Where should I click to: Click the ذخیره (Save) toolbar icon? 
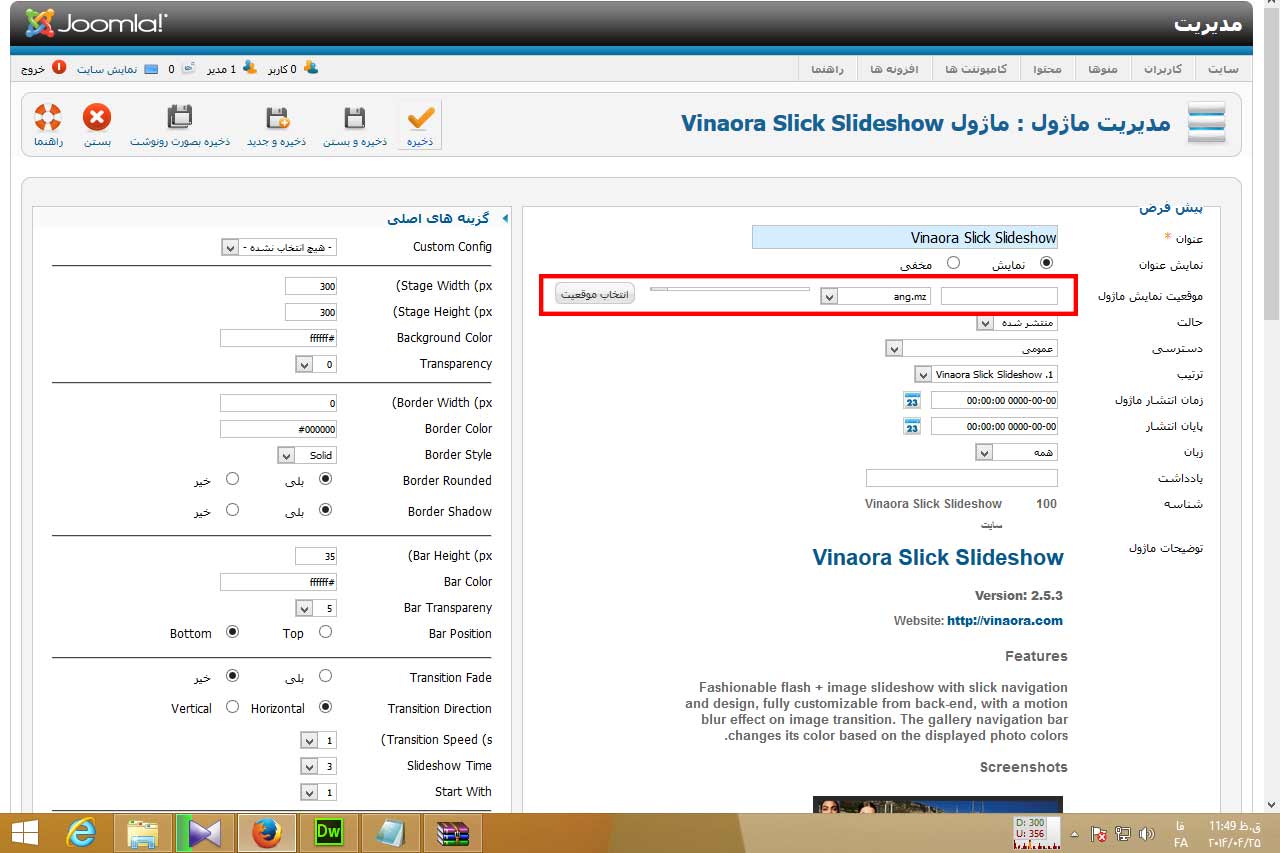420,118
